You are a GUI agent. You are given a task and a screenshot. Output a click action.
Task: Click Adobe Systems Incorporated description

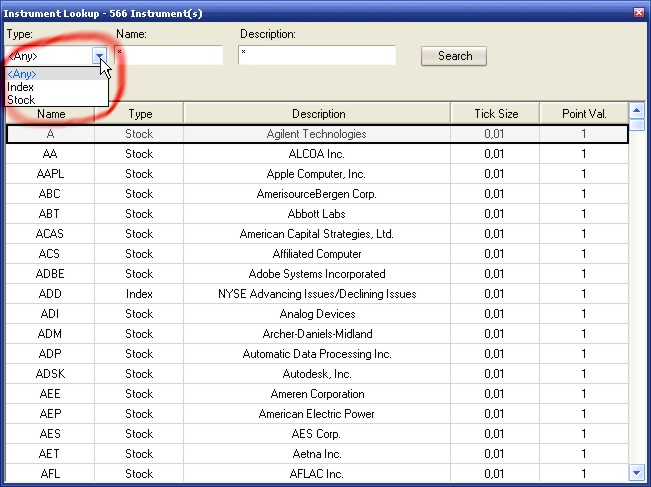click(x=317, y=274)
